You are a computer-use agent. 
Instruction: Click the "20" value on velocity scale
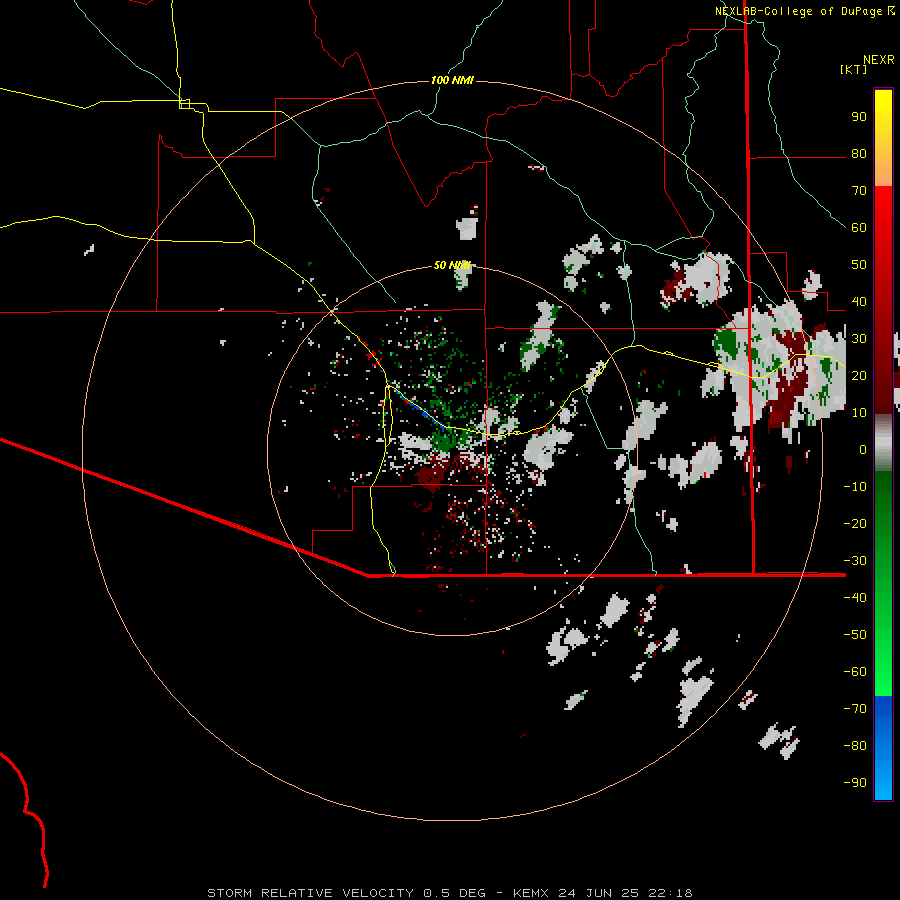click(859, 375)
